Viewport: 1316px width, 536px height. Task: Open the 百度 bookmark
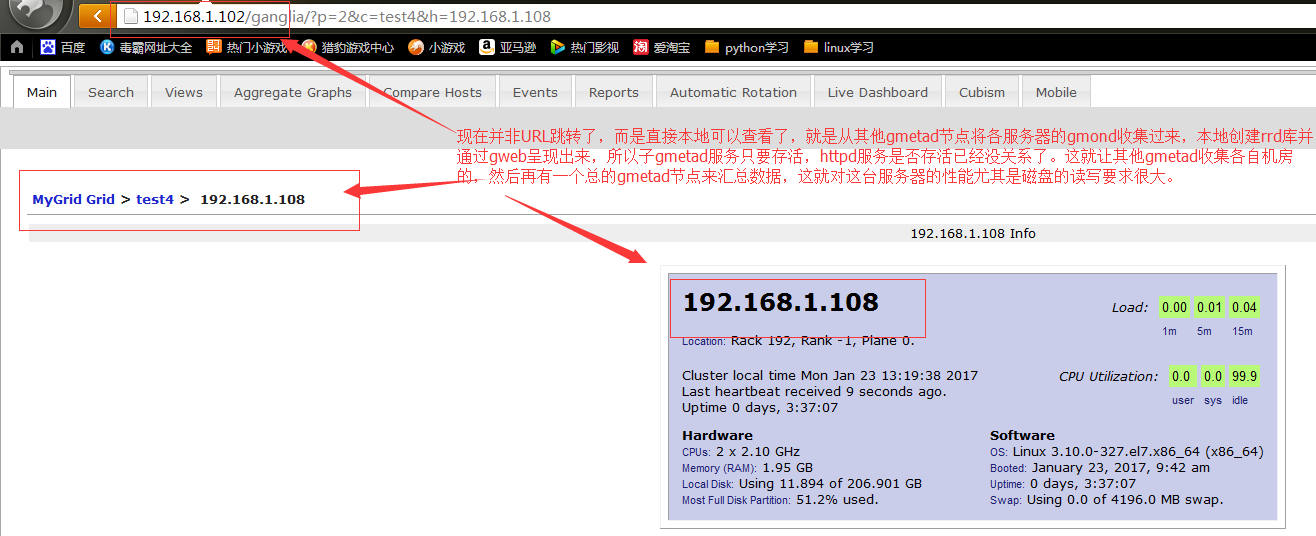click(x=63, y=47)
